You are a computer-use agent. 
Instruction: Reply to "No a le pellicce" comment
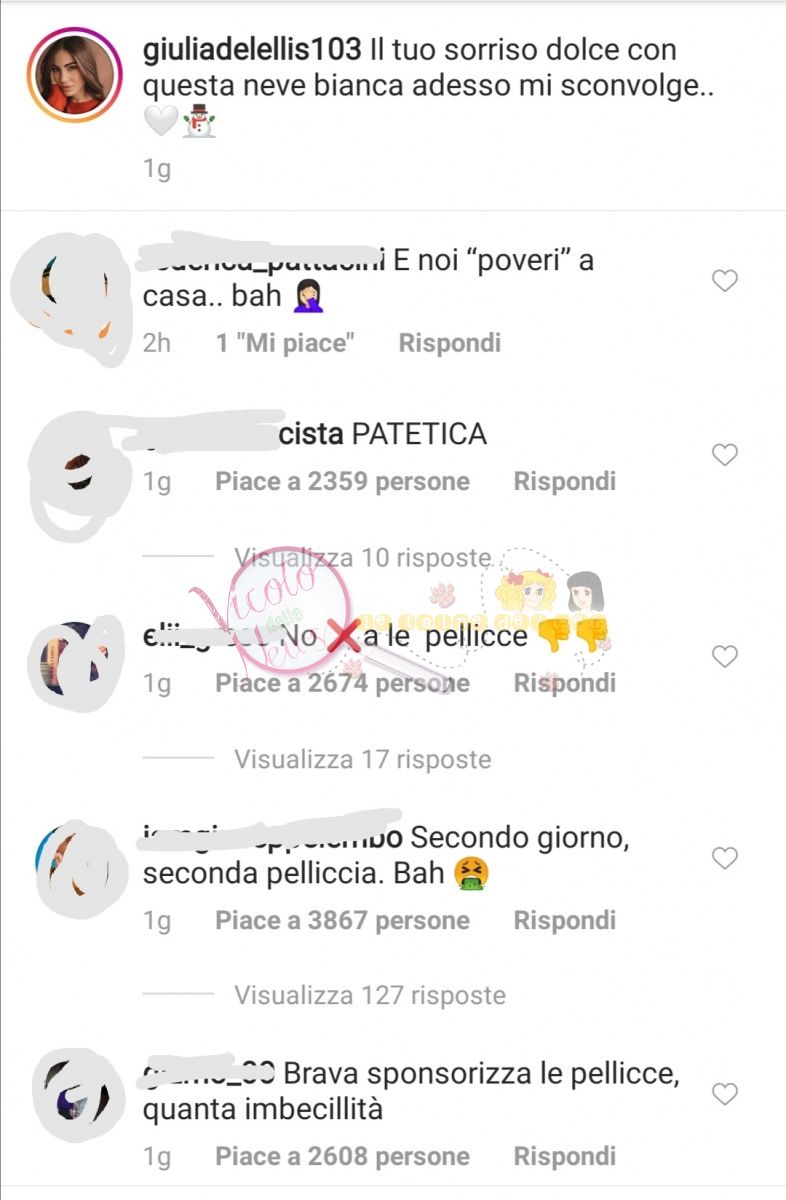565,683
